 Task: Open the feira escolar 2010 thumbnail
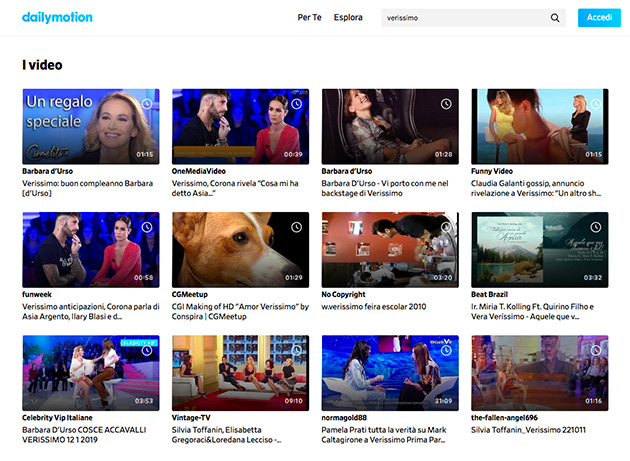(x=390, y=250)
